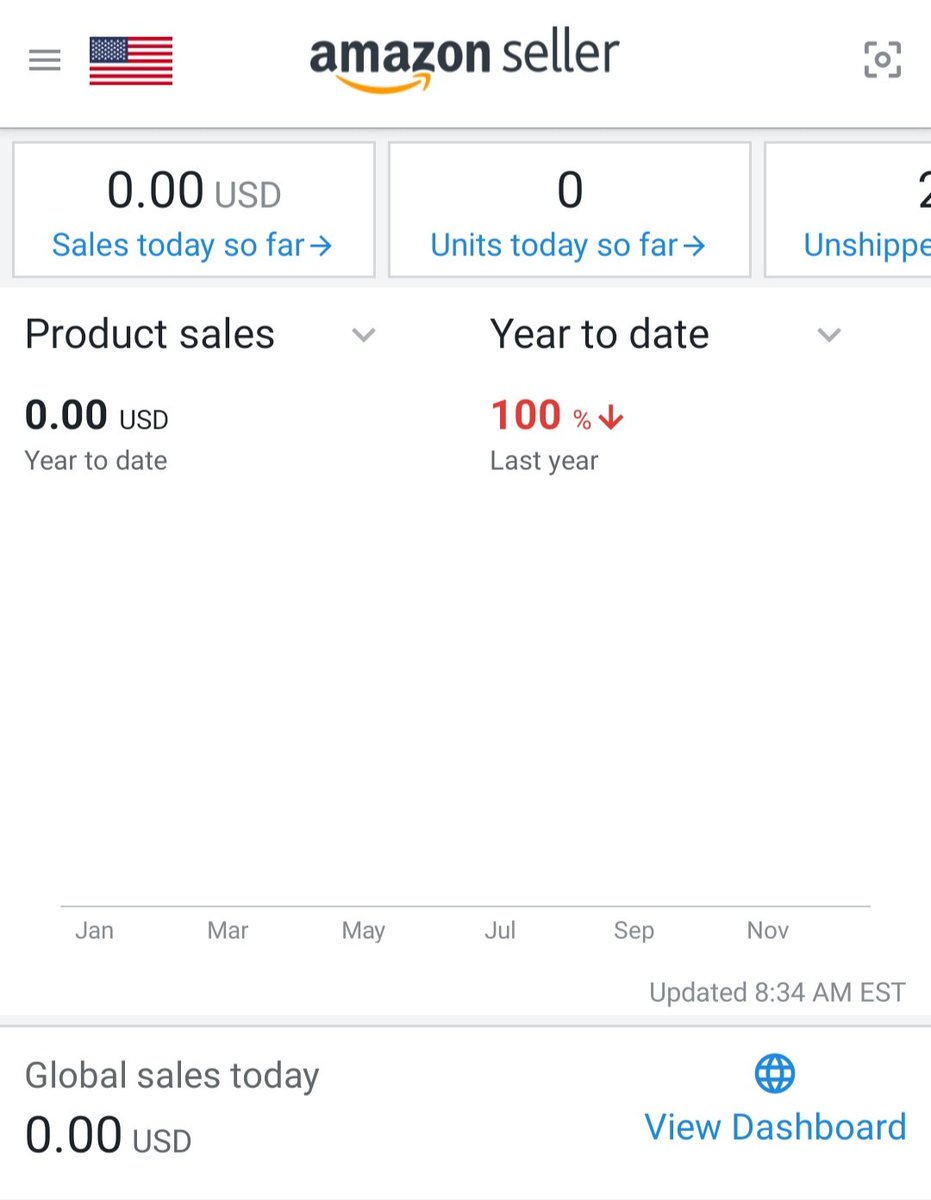Tap arrow beside Sales today so far
This screenshot has height=1200, width=931.
[320, 245]
